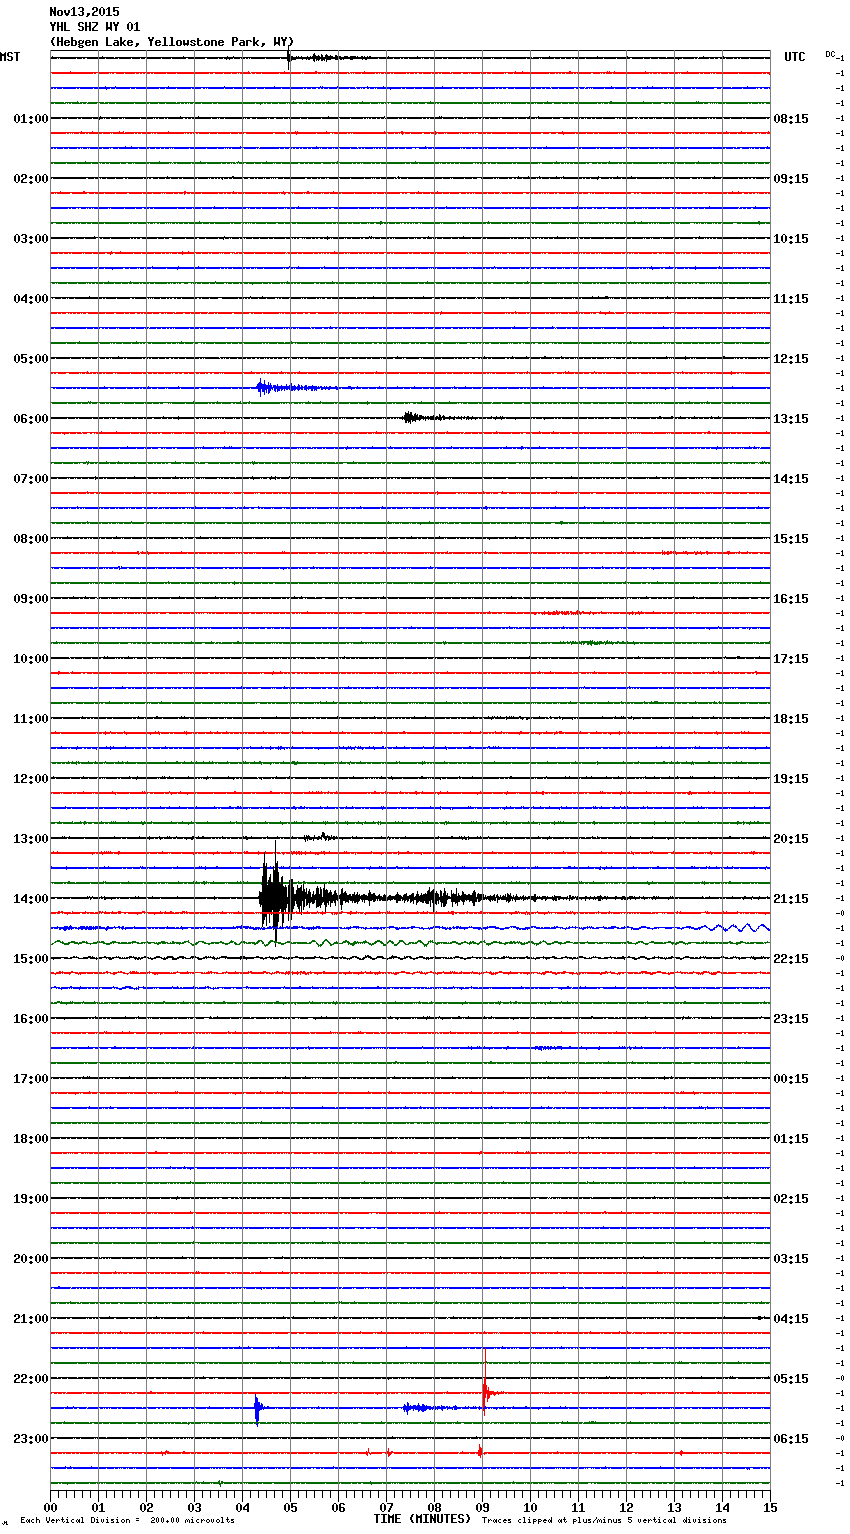Screen dimensions: 850x1534
Task: Select the 11:00 MST hour label
Action: pos(31,719)
